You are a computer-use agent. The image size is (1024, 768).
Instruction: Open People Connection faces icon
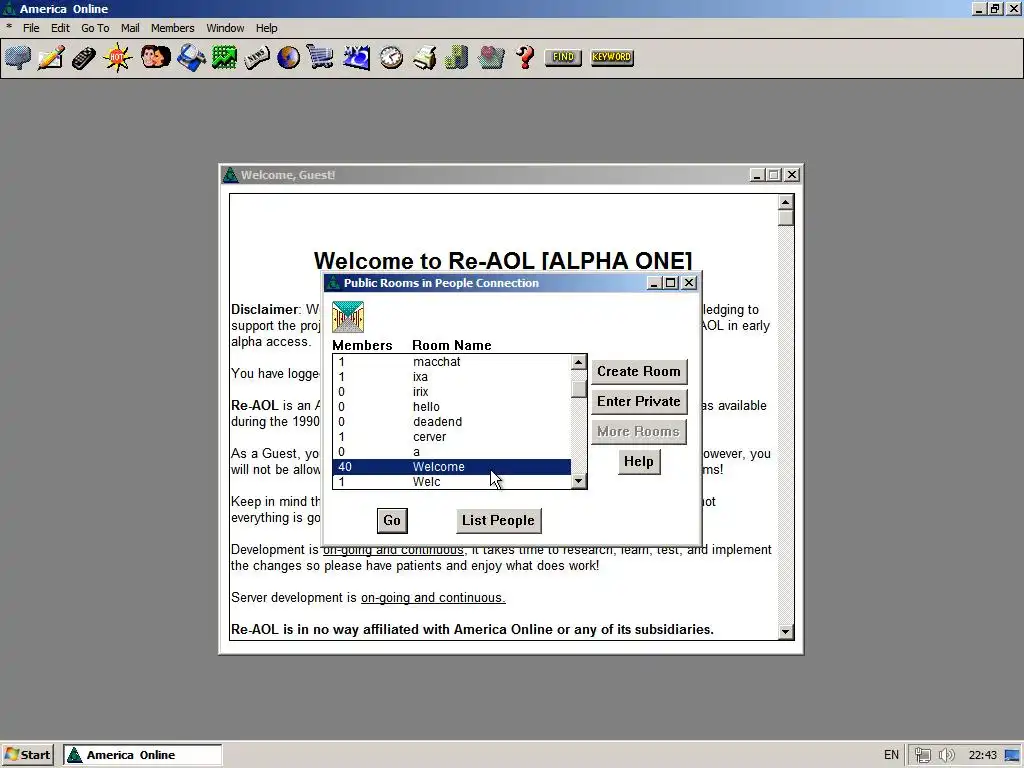(x=155, y=57)
